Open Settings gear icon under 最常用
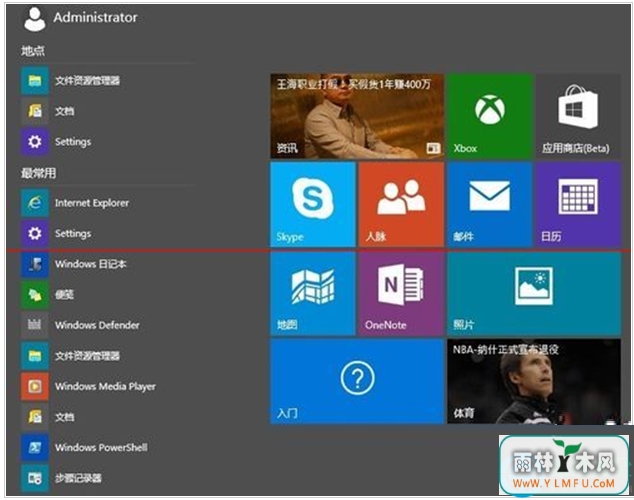 click(x=35, y=233)
